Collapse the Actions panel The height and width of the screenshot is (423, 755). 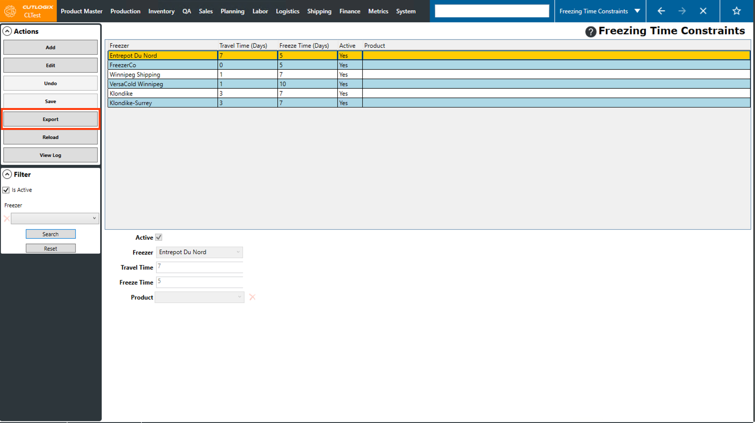(x=7, y=32)
